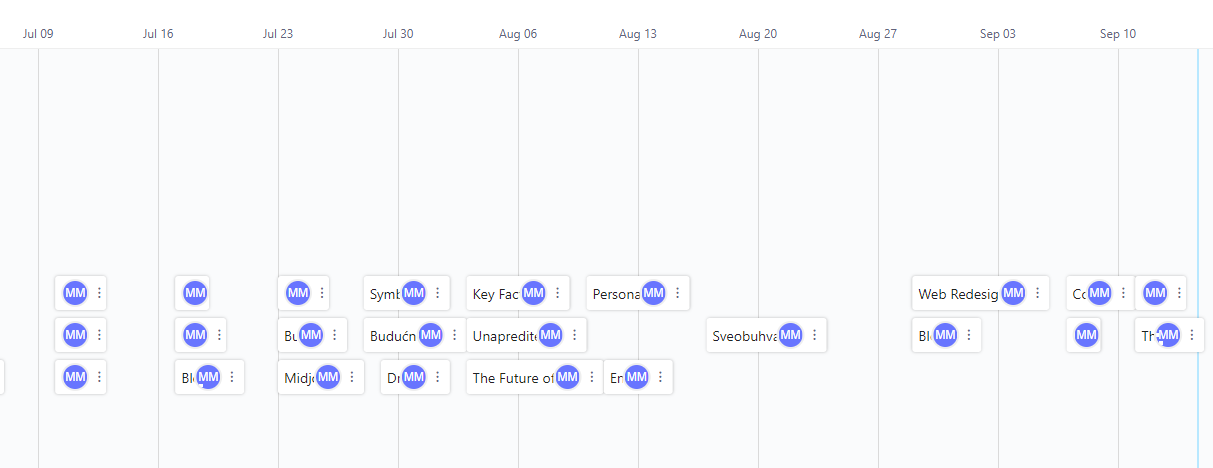Screen dimensions: 1213x468
Task: Open the Unapredite card title
Action: pos(505,336)
